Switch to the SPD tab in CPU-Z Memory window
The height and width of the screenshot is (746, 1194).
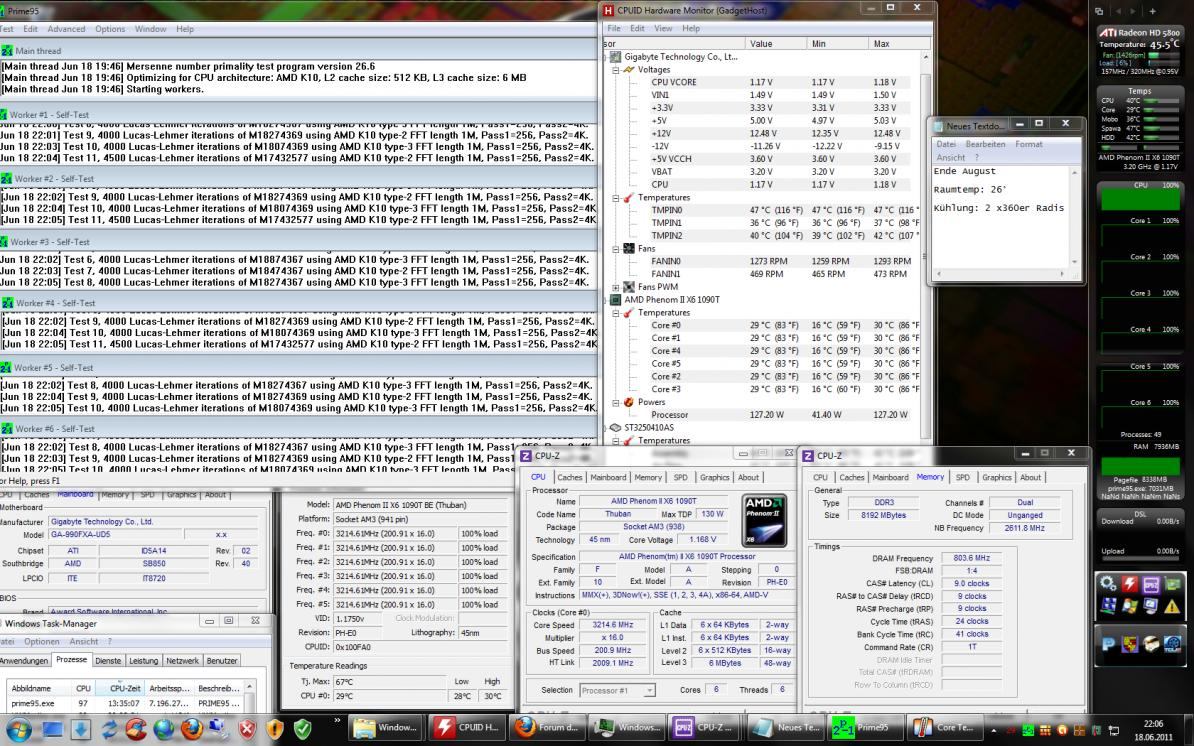click(x=963, y=477)
